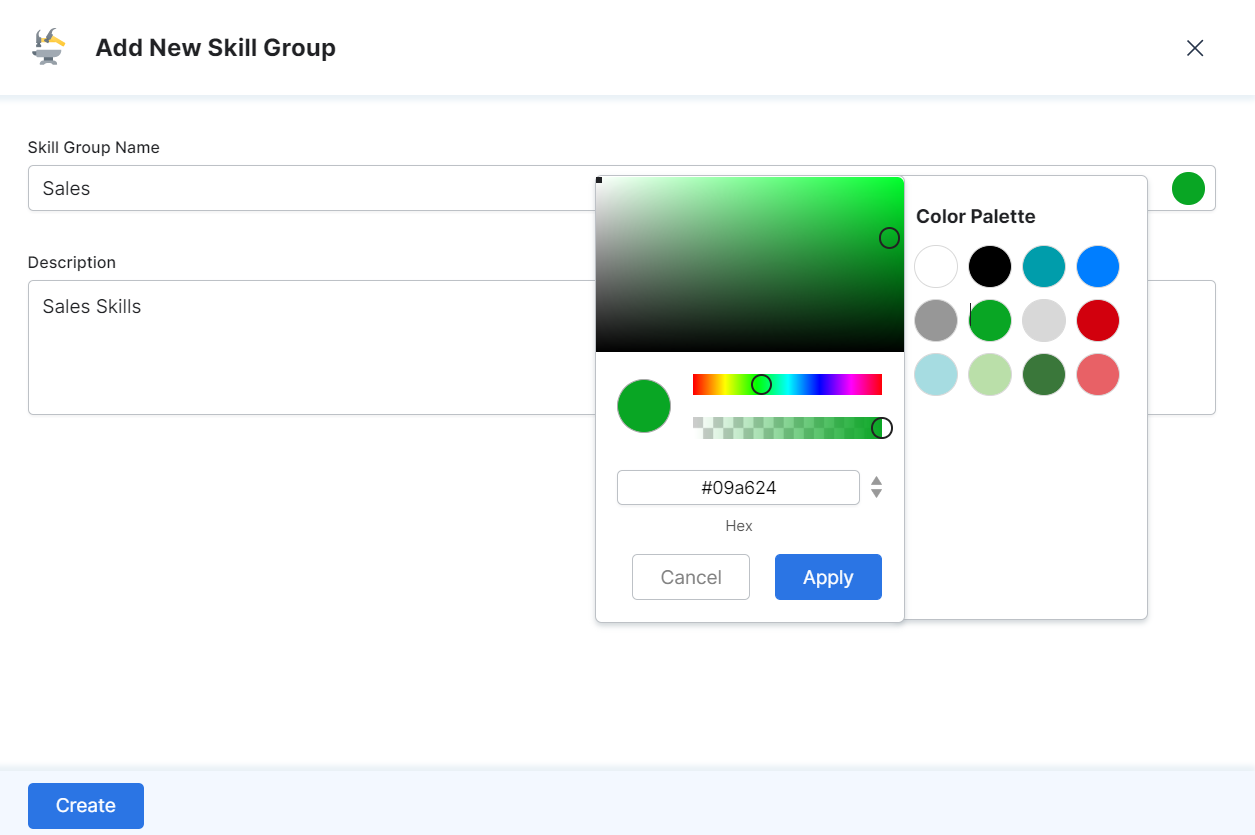
Task: Select the light blue swatch in Color Palette
Action: point(936,374)
